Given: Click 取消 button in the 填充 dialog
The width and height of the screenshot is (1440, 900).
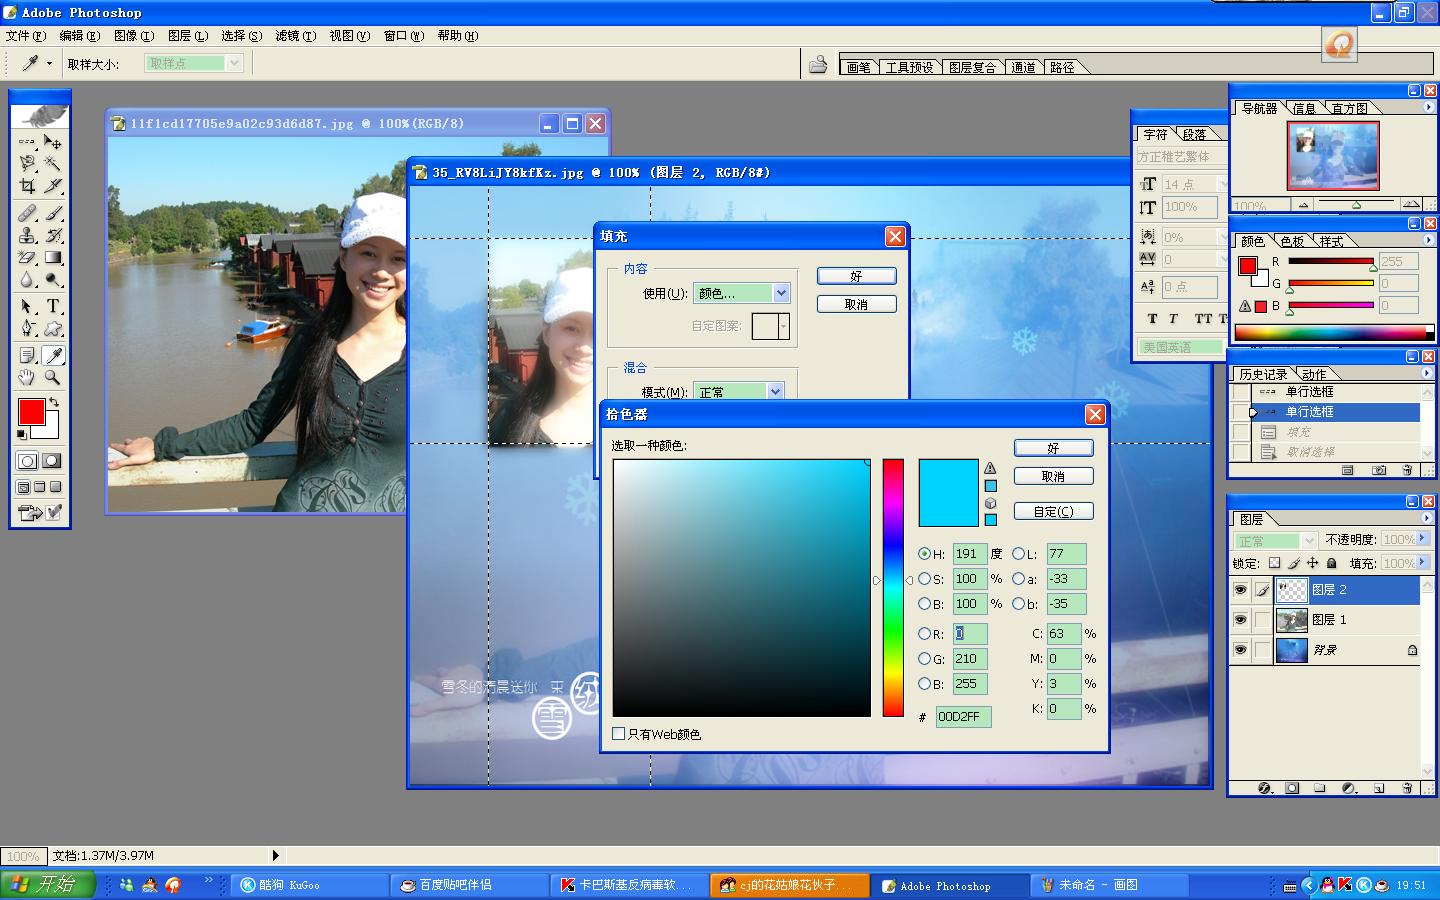Looking at the screenshot, I should [x=856, y=304].
